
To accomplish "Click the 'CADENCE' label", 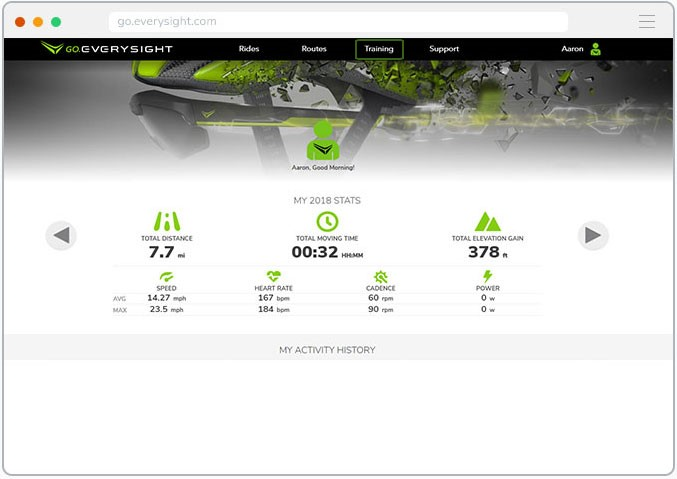I will (380, 288).
